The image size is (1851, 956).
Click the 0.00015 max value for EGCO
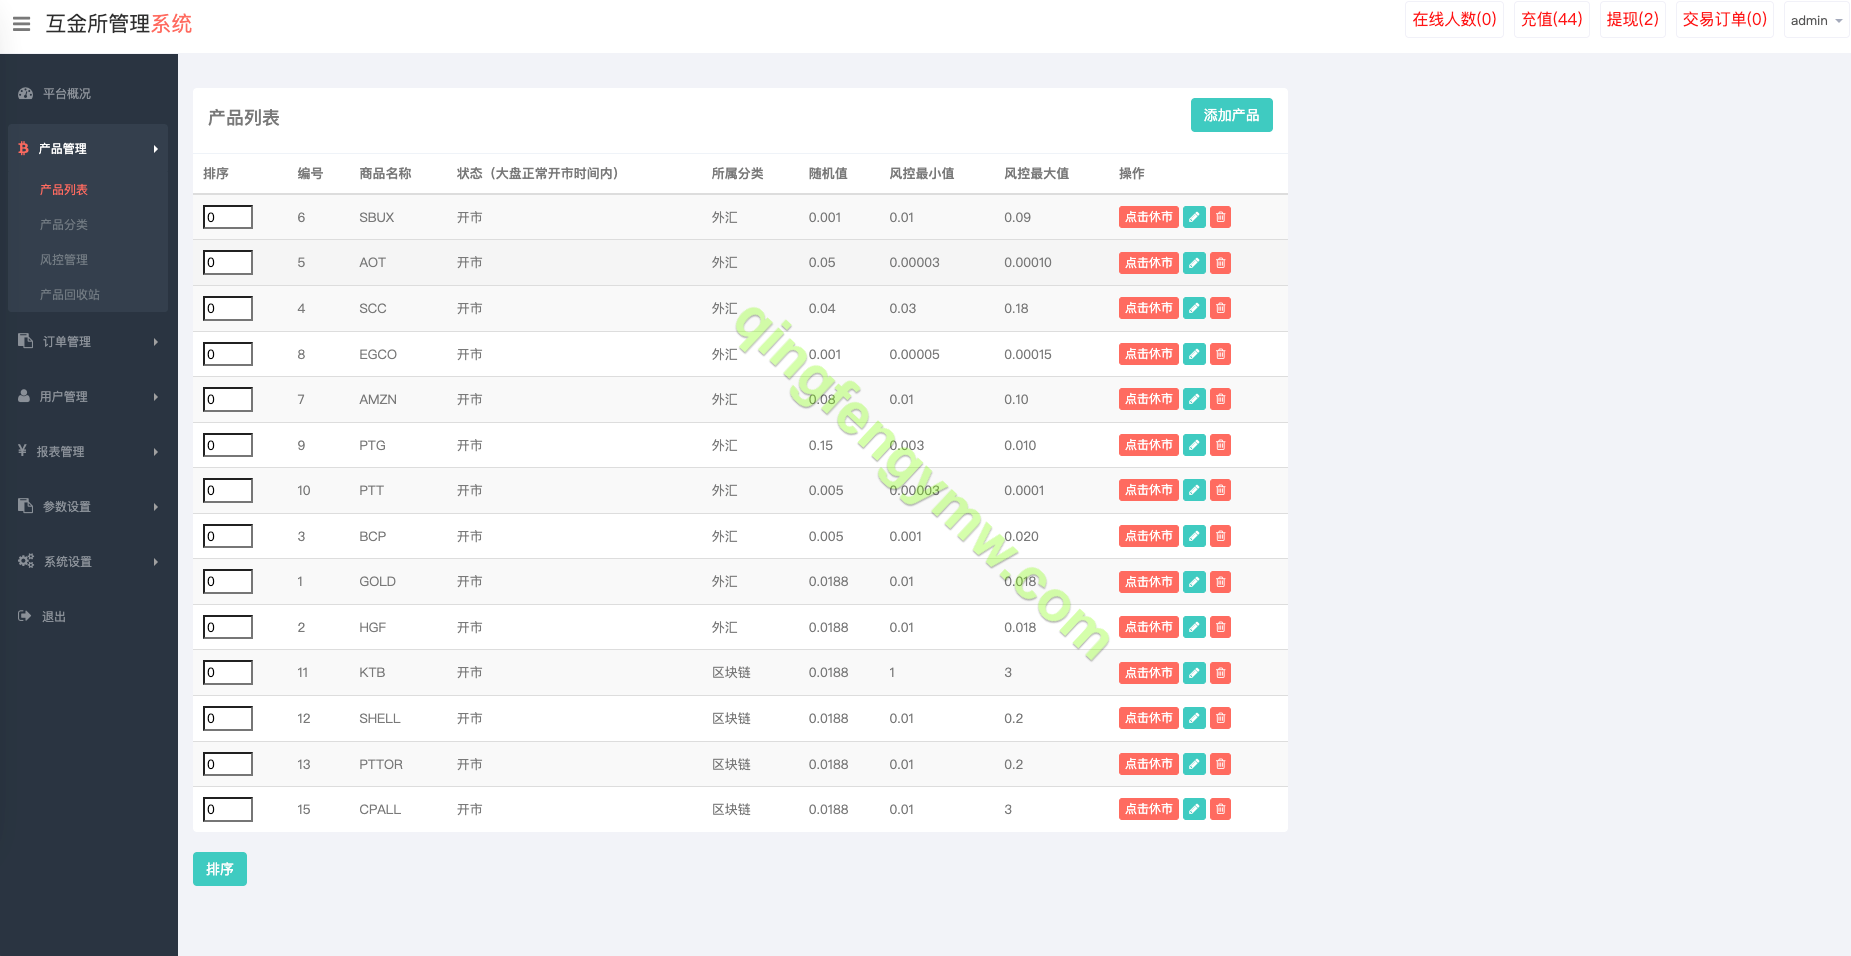1028,354
